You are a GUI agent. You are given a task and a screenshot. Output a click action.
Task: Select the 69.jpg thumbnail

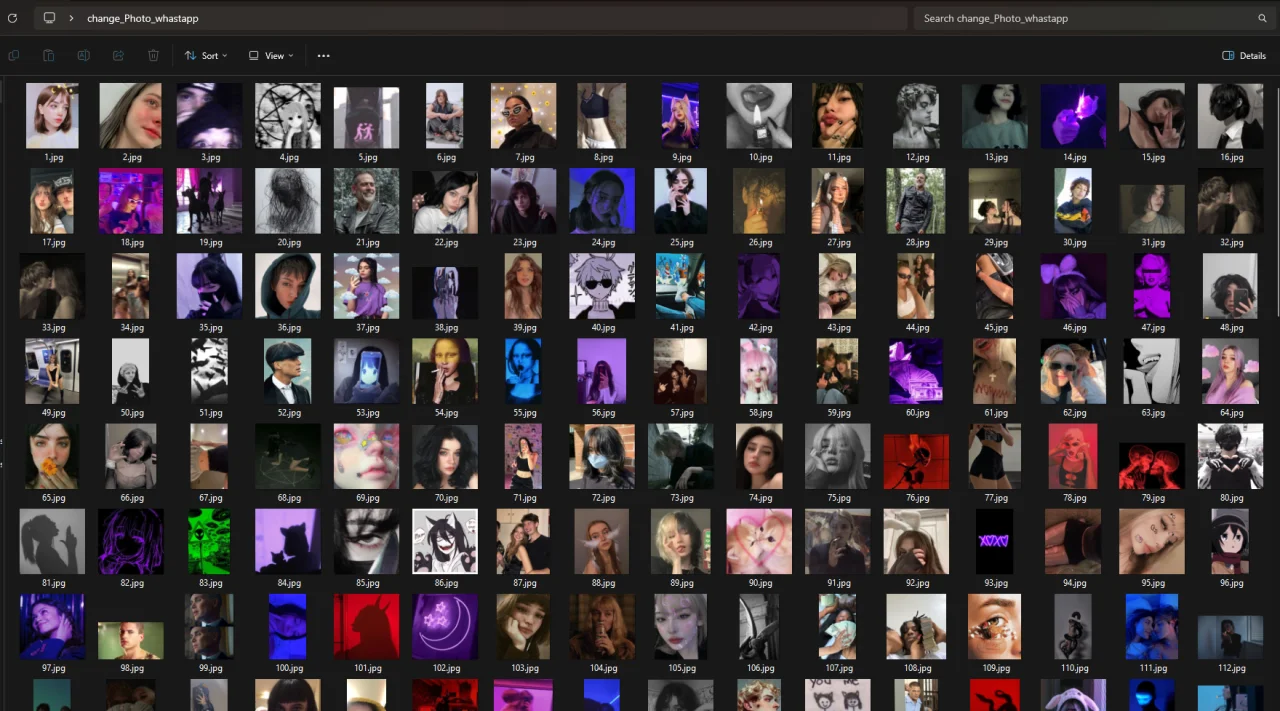367,457
